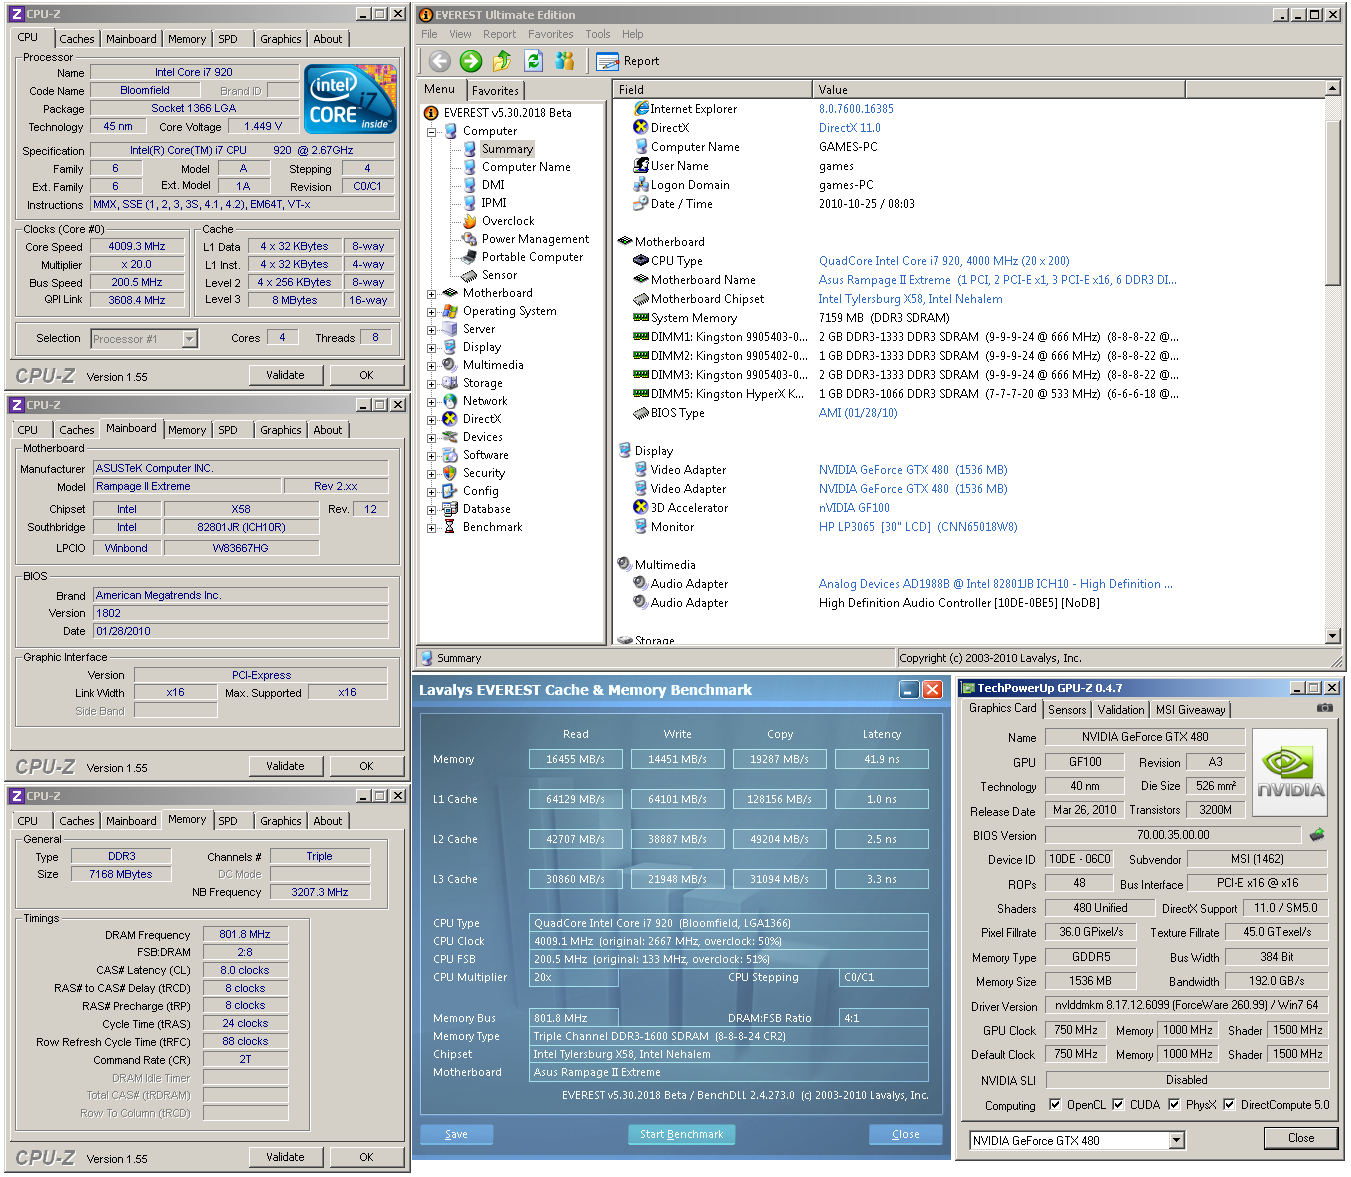1351x1177 pixels.
Task: Click the Monitor icon in Display section
Action: (641, 526)
